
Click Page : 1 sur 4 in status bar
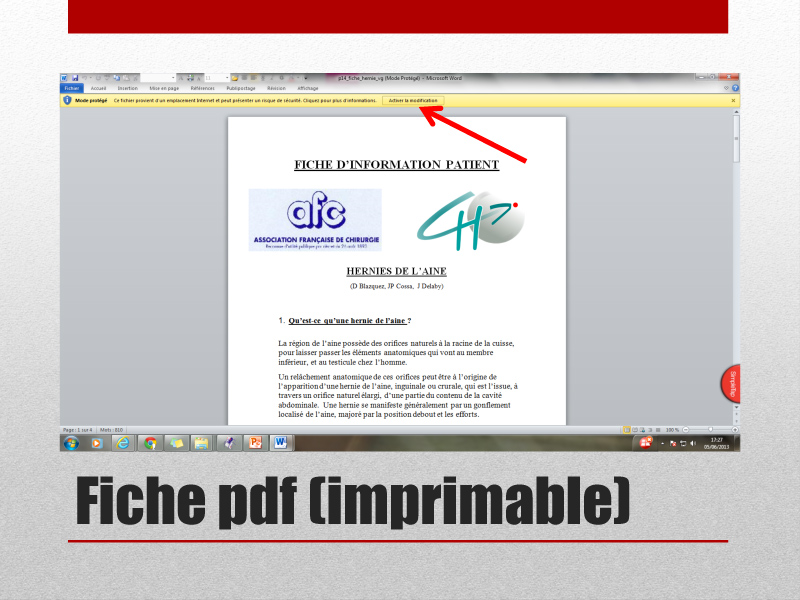click(78, 430)
